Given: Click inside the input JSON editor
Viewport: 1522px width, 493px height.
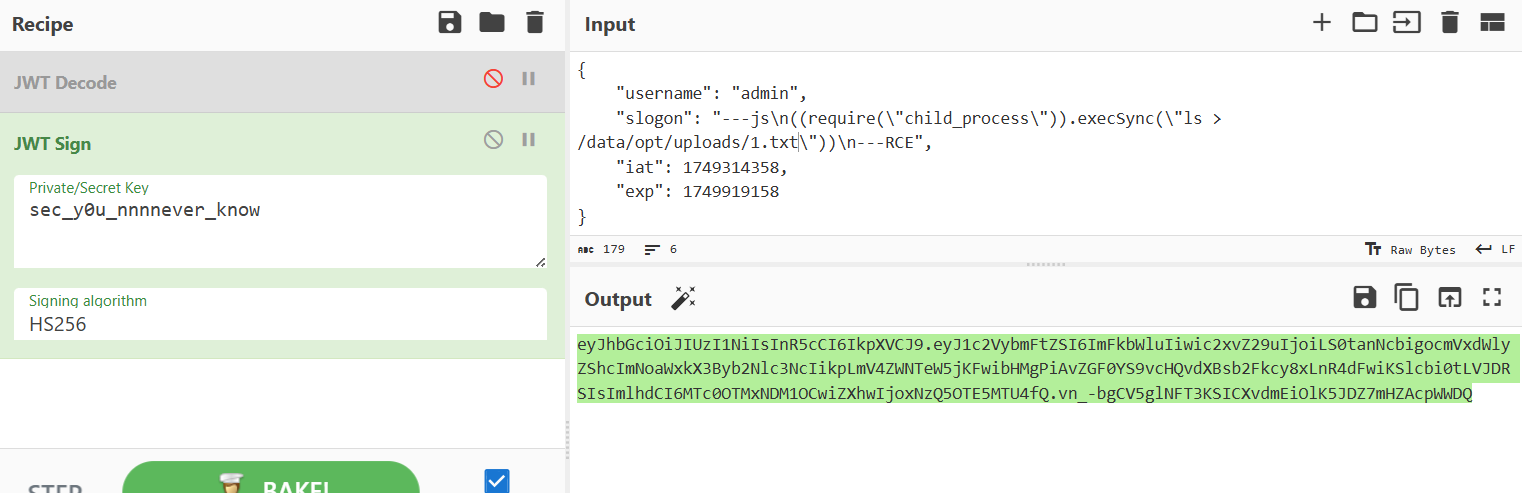Looking at the screenshot, I should 1045,144.
